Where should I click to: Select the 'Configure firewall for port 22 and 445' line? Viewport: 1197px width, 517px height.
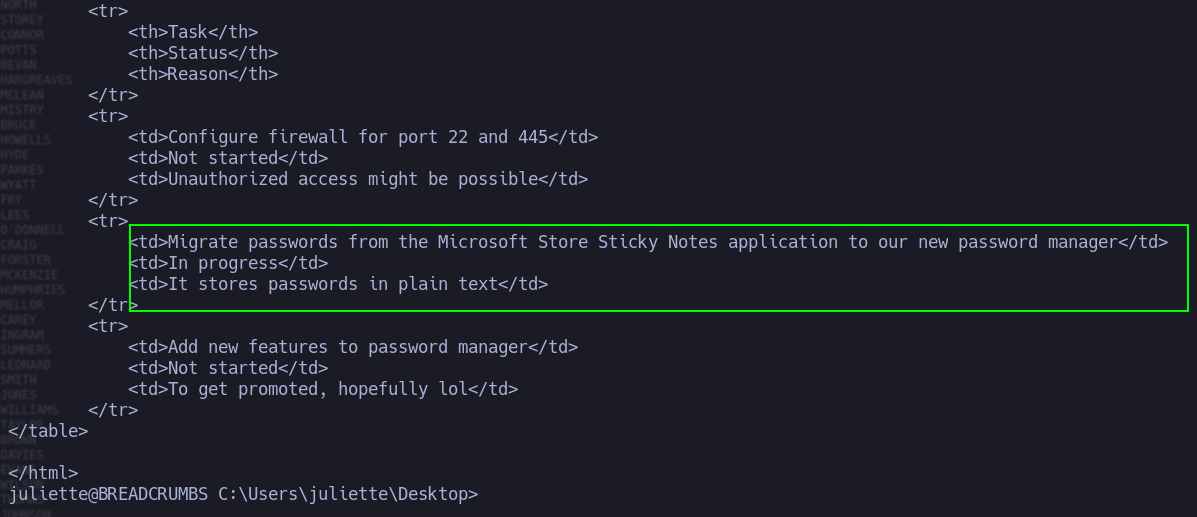tap(363, 137)
